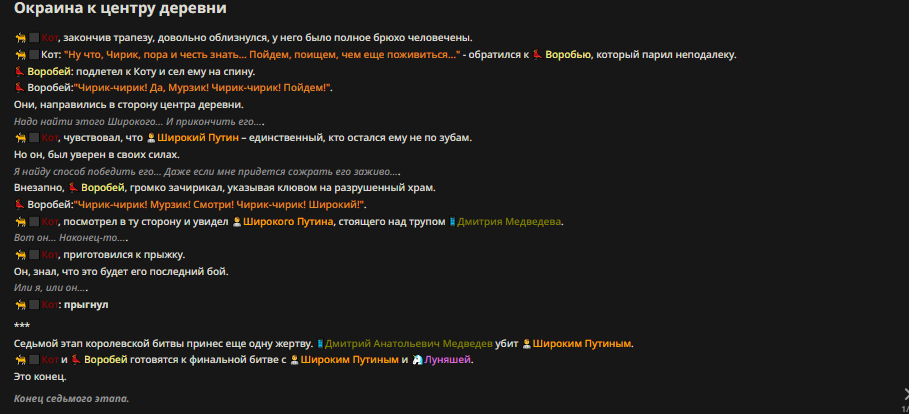Click the cat icon before 'закончив трапезу'
Image resolution: width=909 pixels, height=414 pixels.
(20, 38)
